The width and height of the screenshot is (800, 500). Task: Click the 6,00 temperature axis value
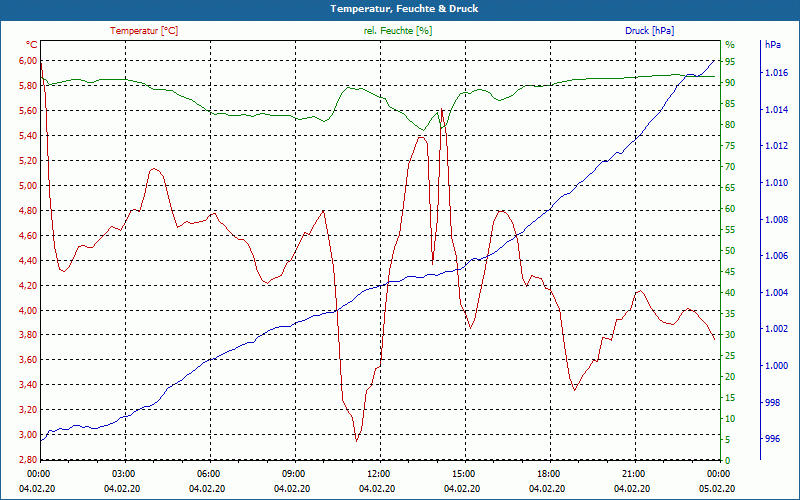point(28,61)
